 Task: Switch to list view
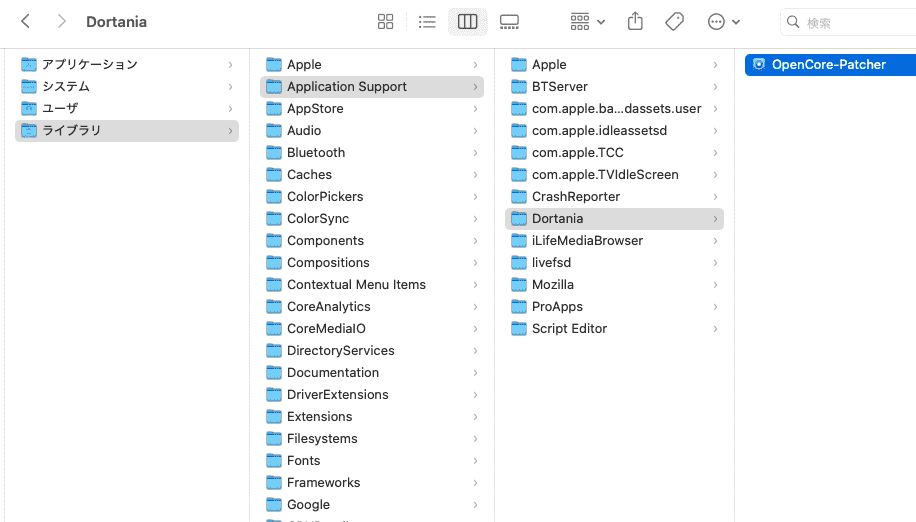coord(427,22)
